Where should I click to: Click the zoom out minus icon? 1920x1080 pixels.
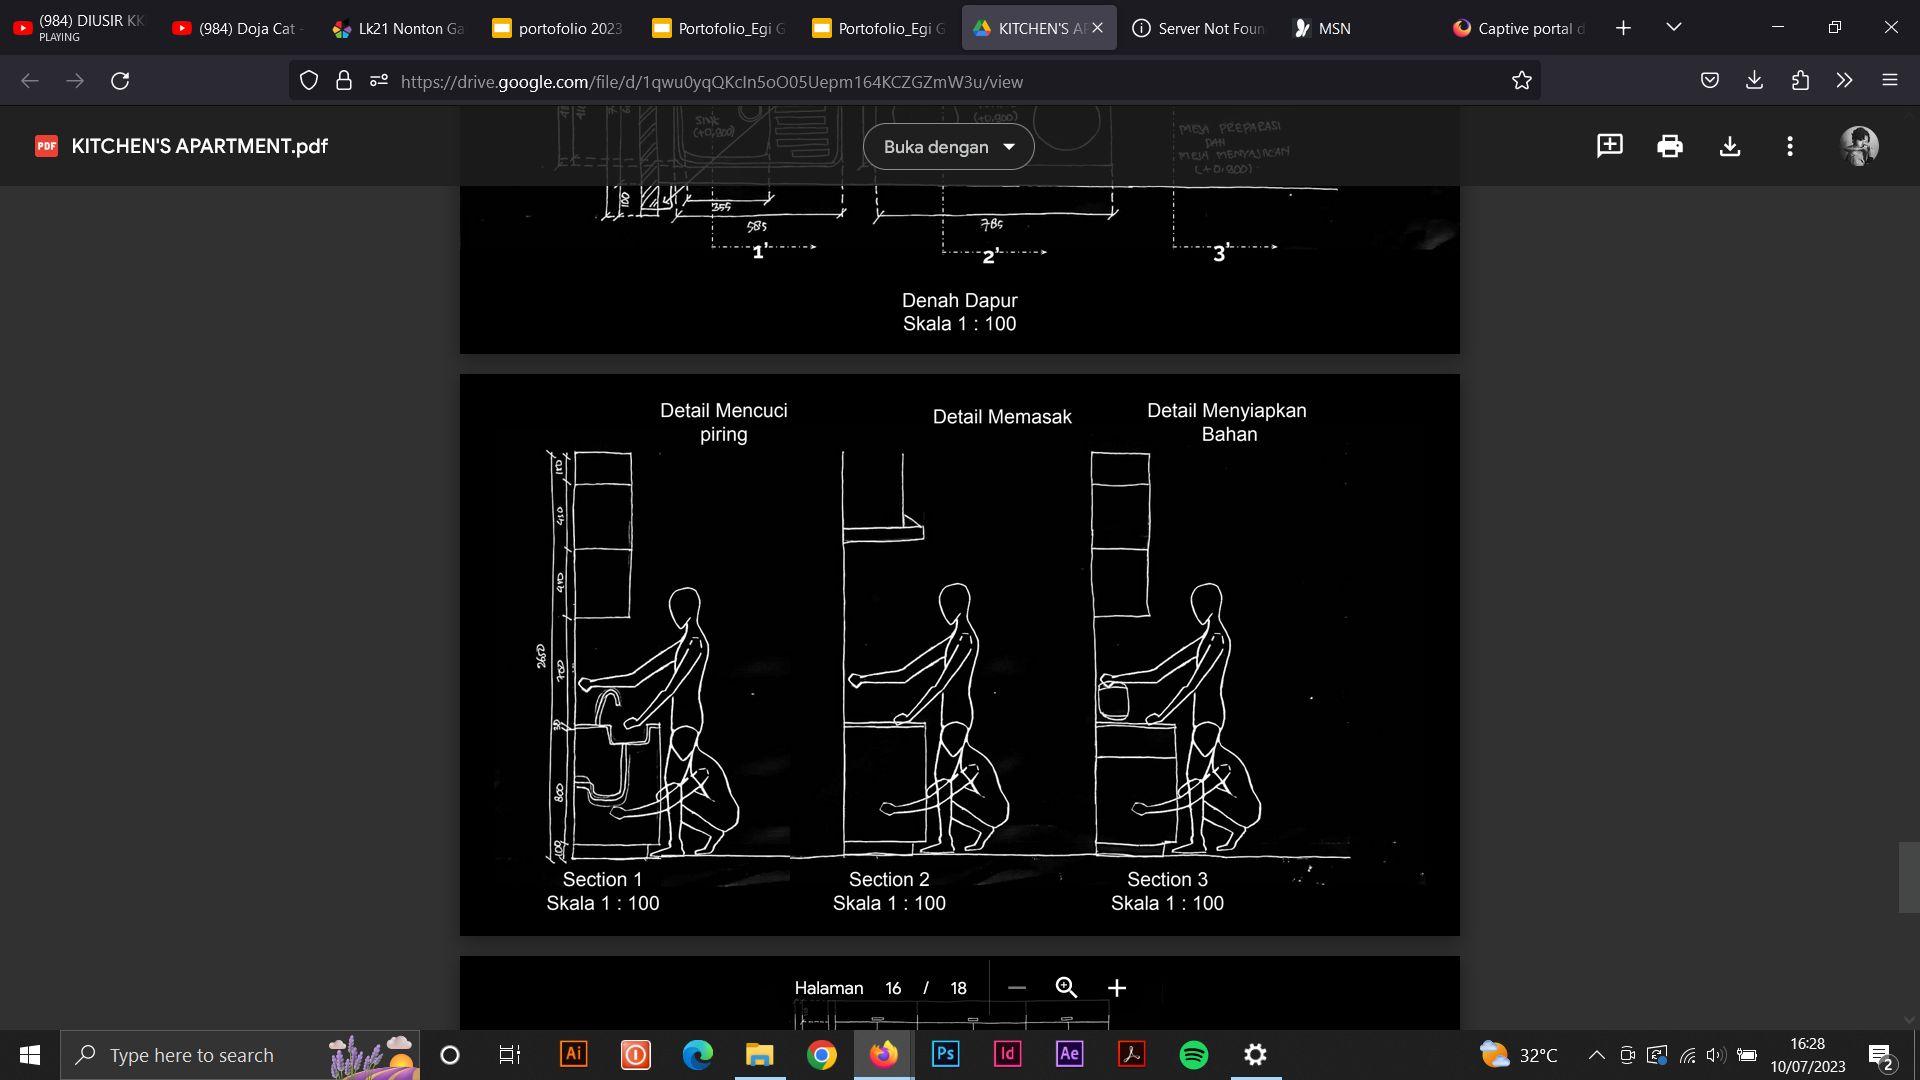[x=1017, y=988]
